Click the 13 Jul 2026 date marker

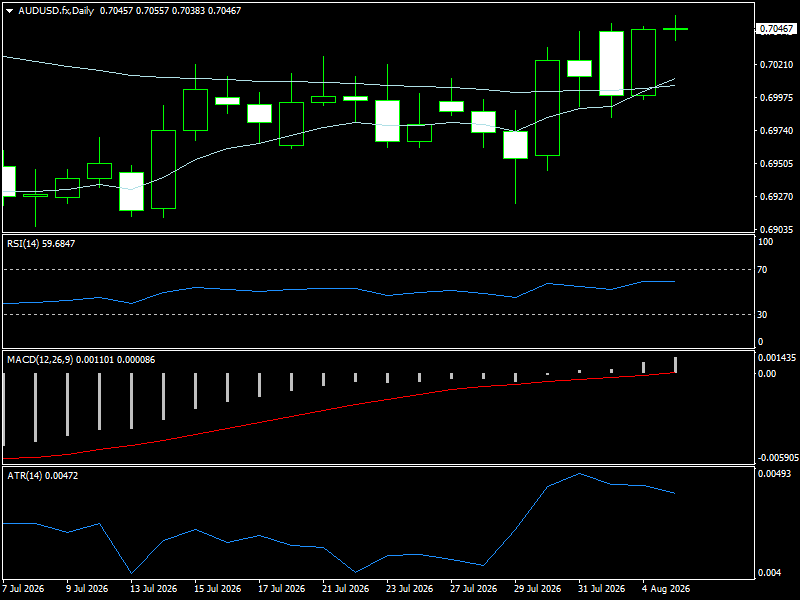pos(154,589)
